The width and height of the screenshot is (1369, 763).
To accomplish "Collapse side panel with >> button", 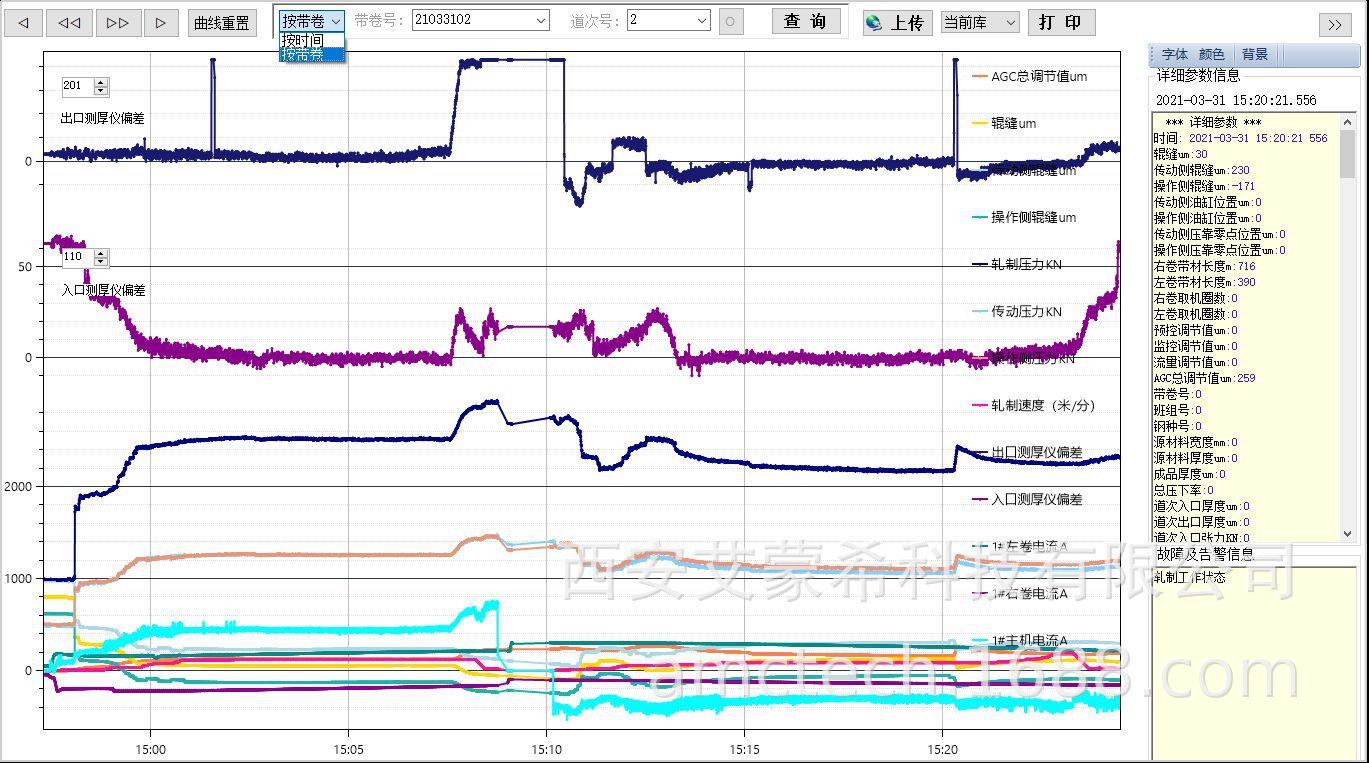I will 1335,25.
